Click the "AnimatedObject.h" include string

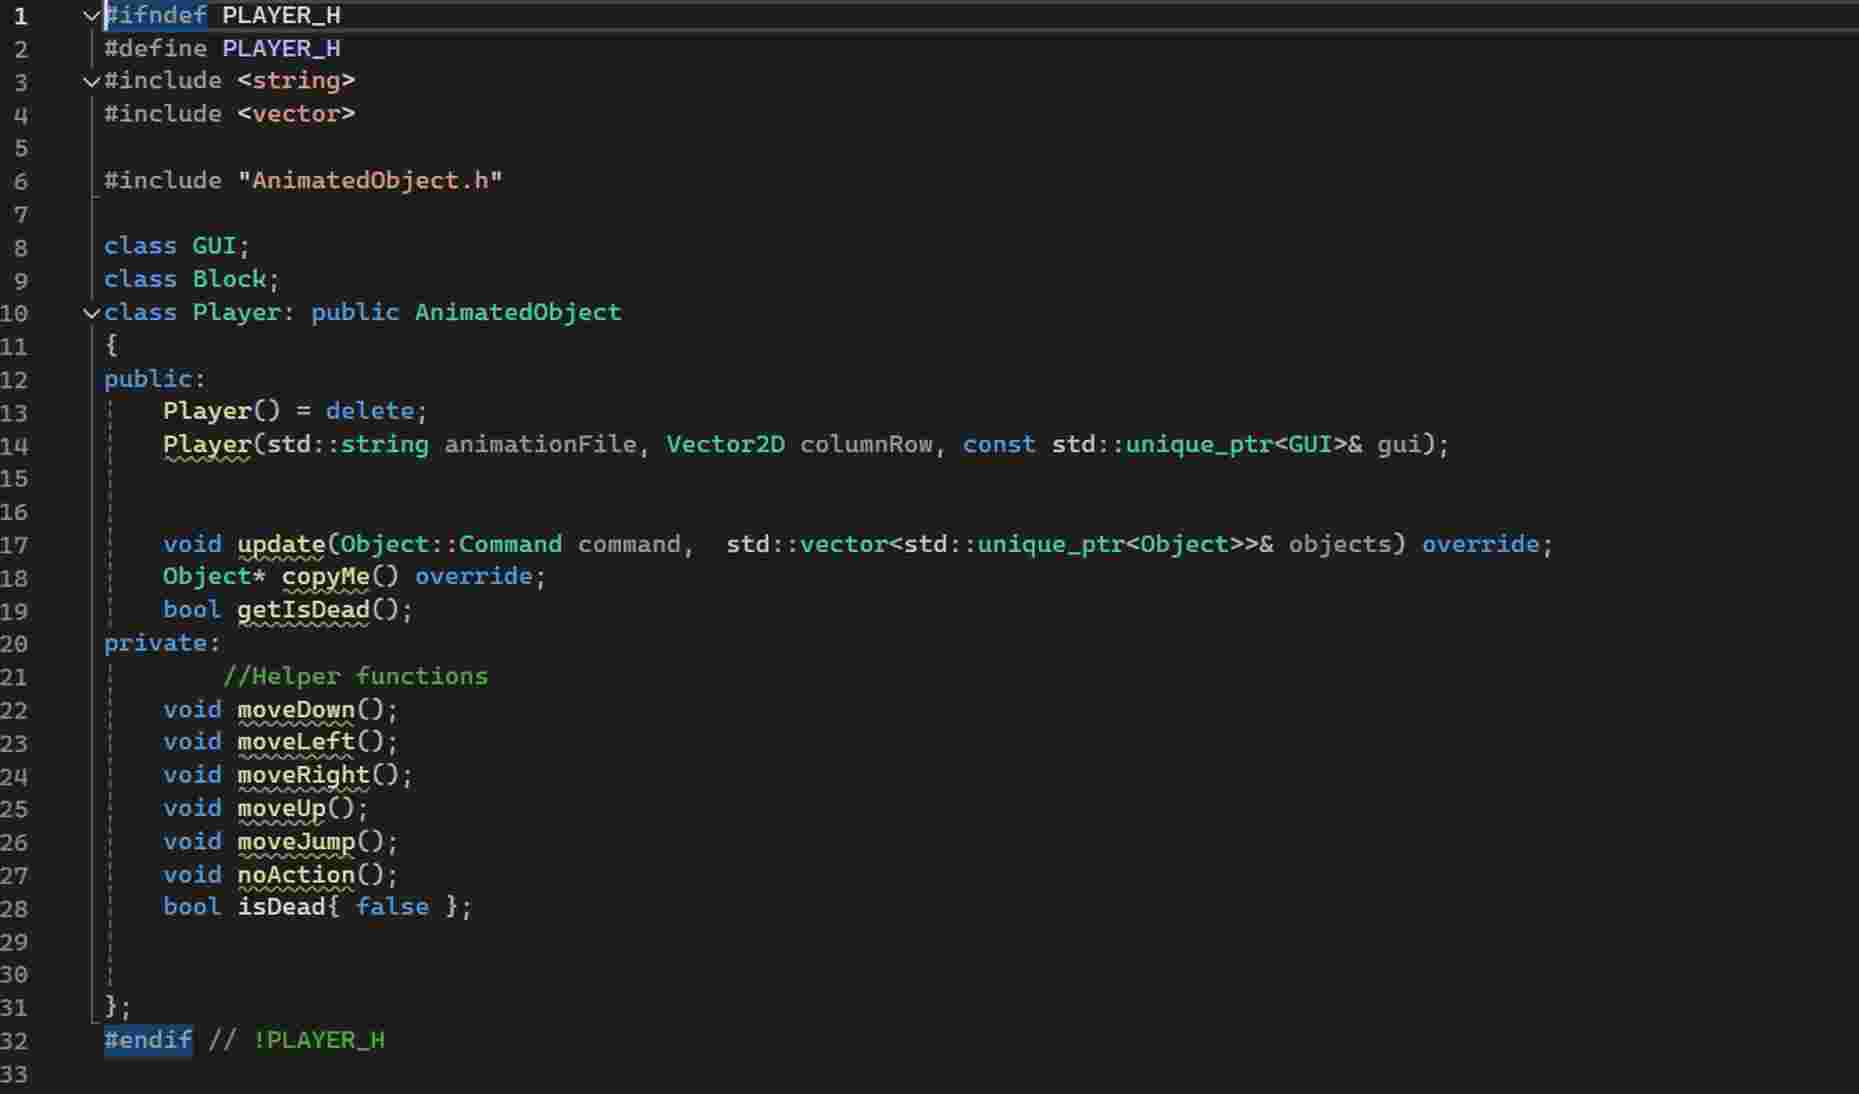[370, 181]
